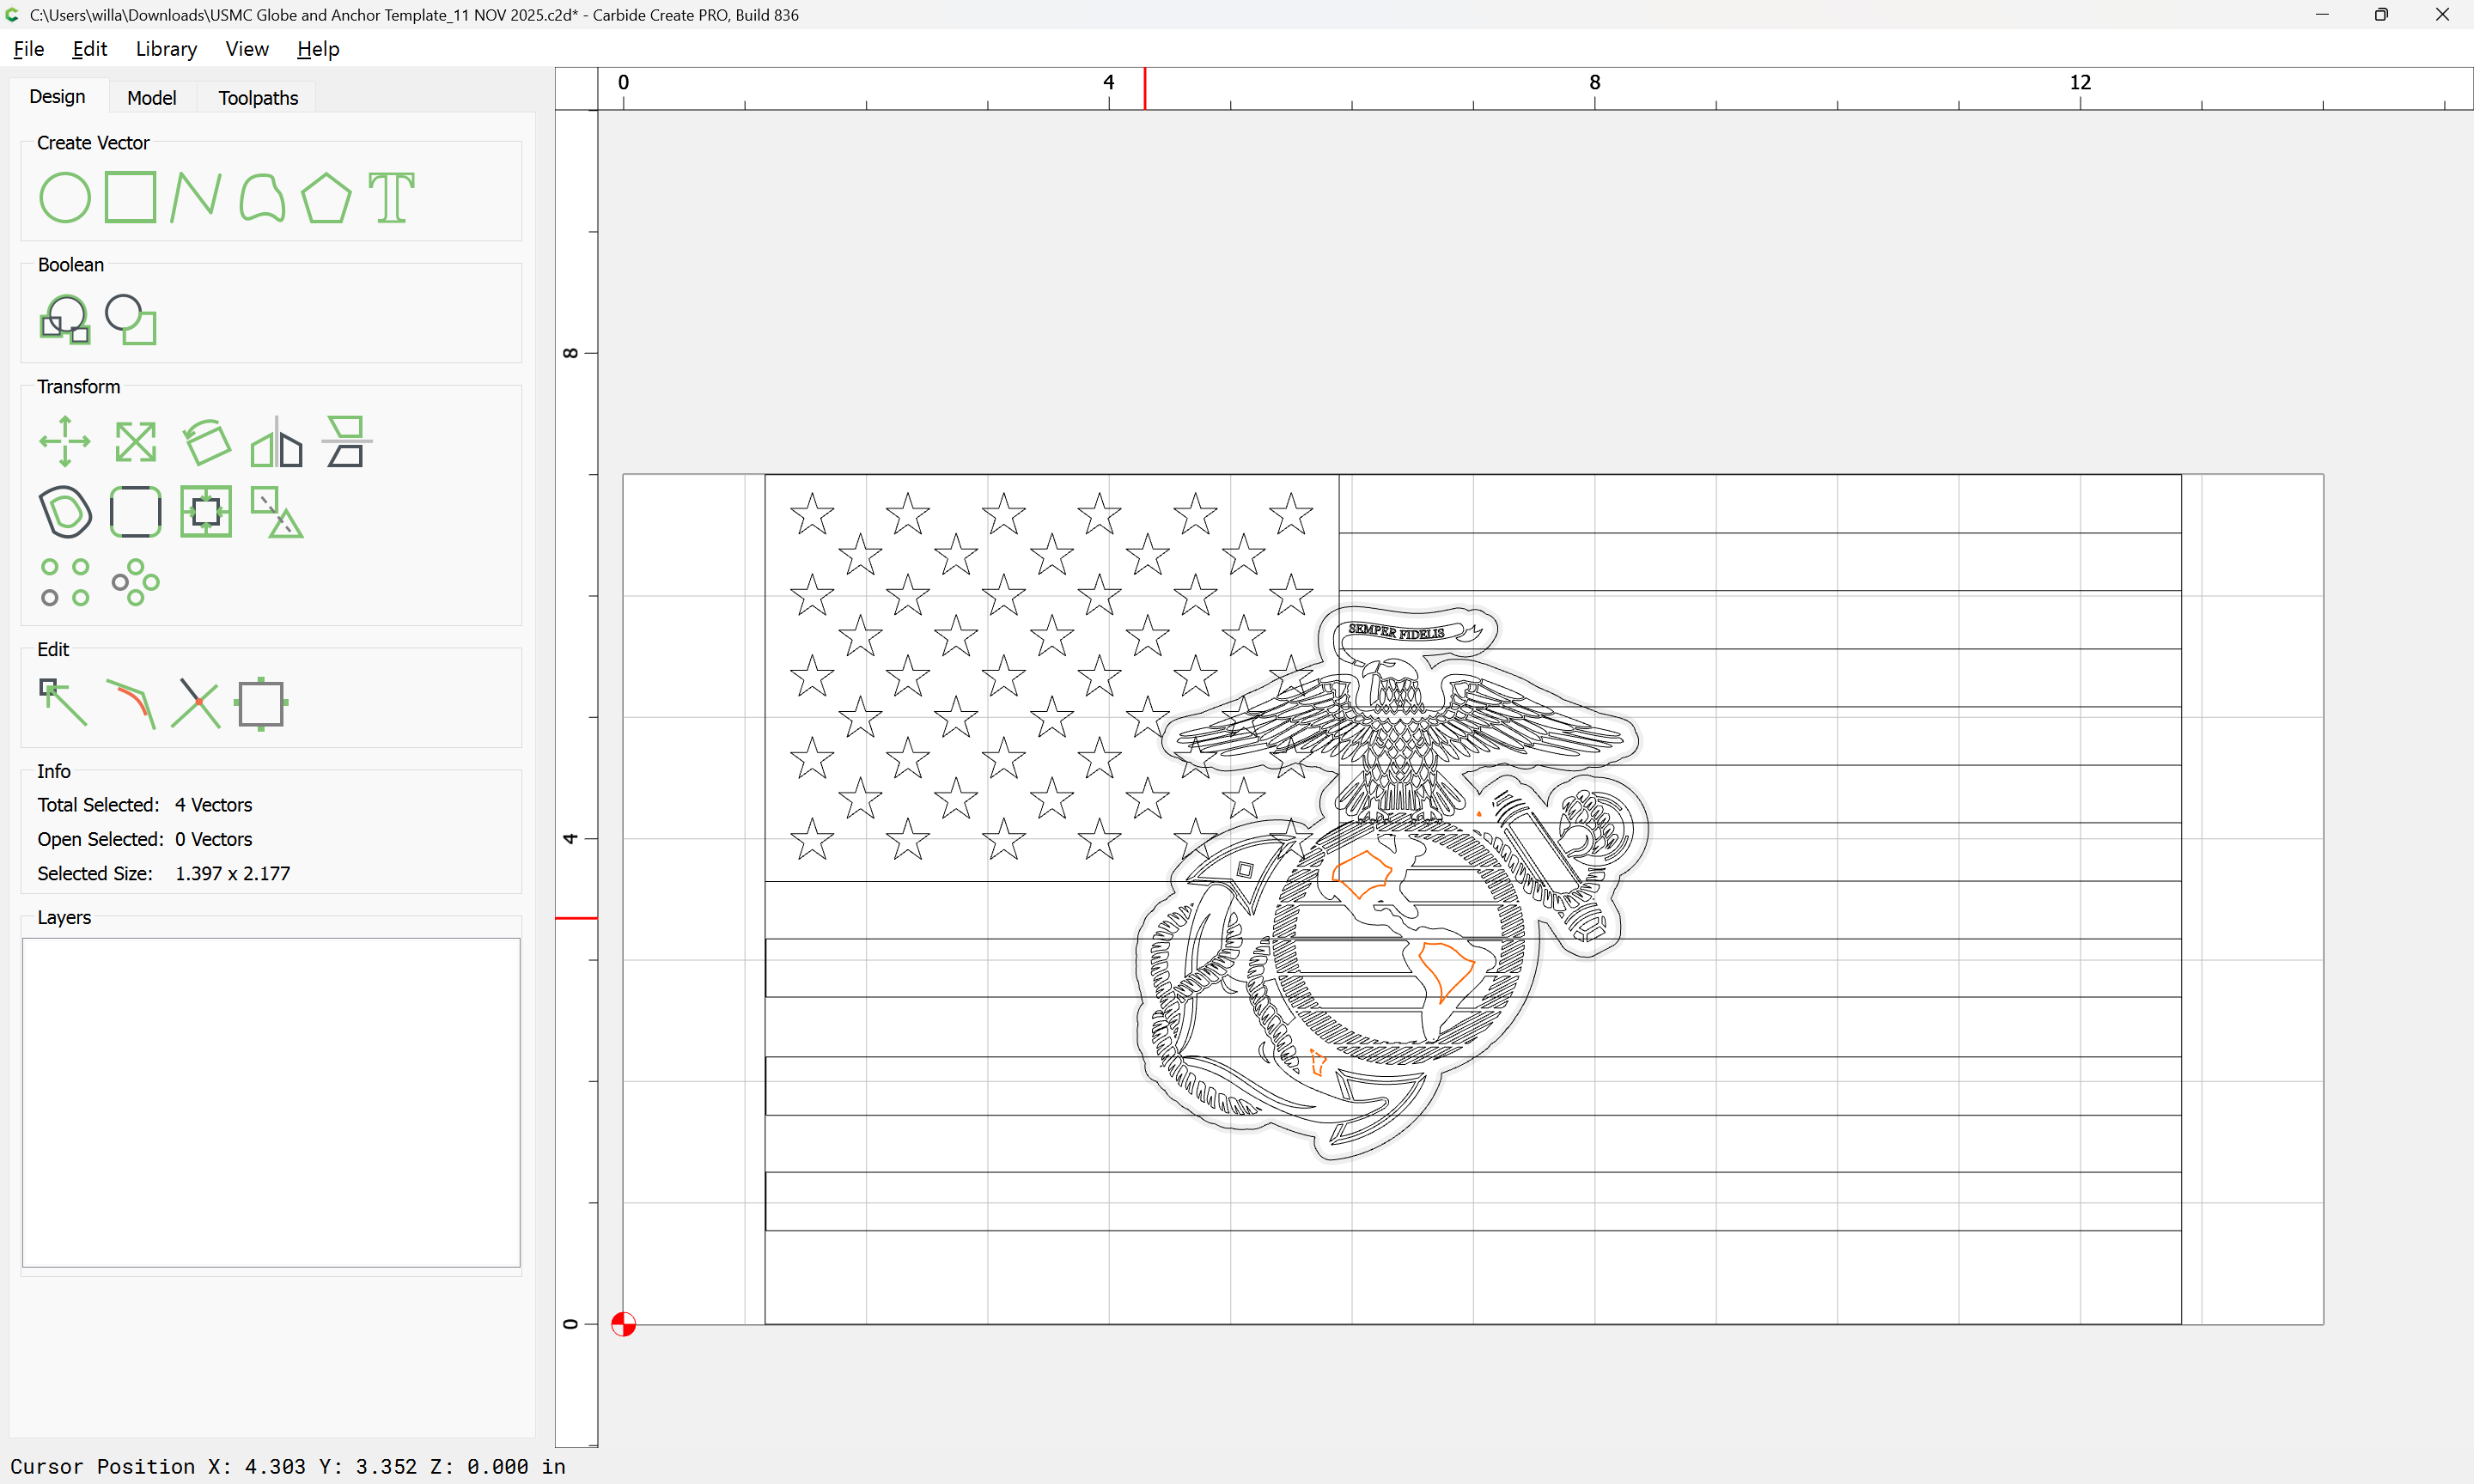
Task: Activate the Node Edit tool
Action: coord(63,703)
